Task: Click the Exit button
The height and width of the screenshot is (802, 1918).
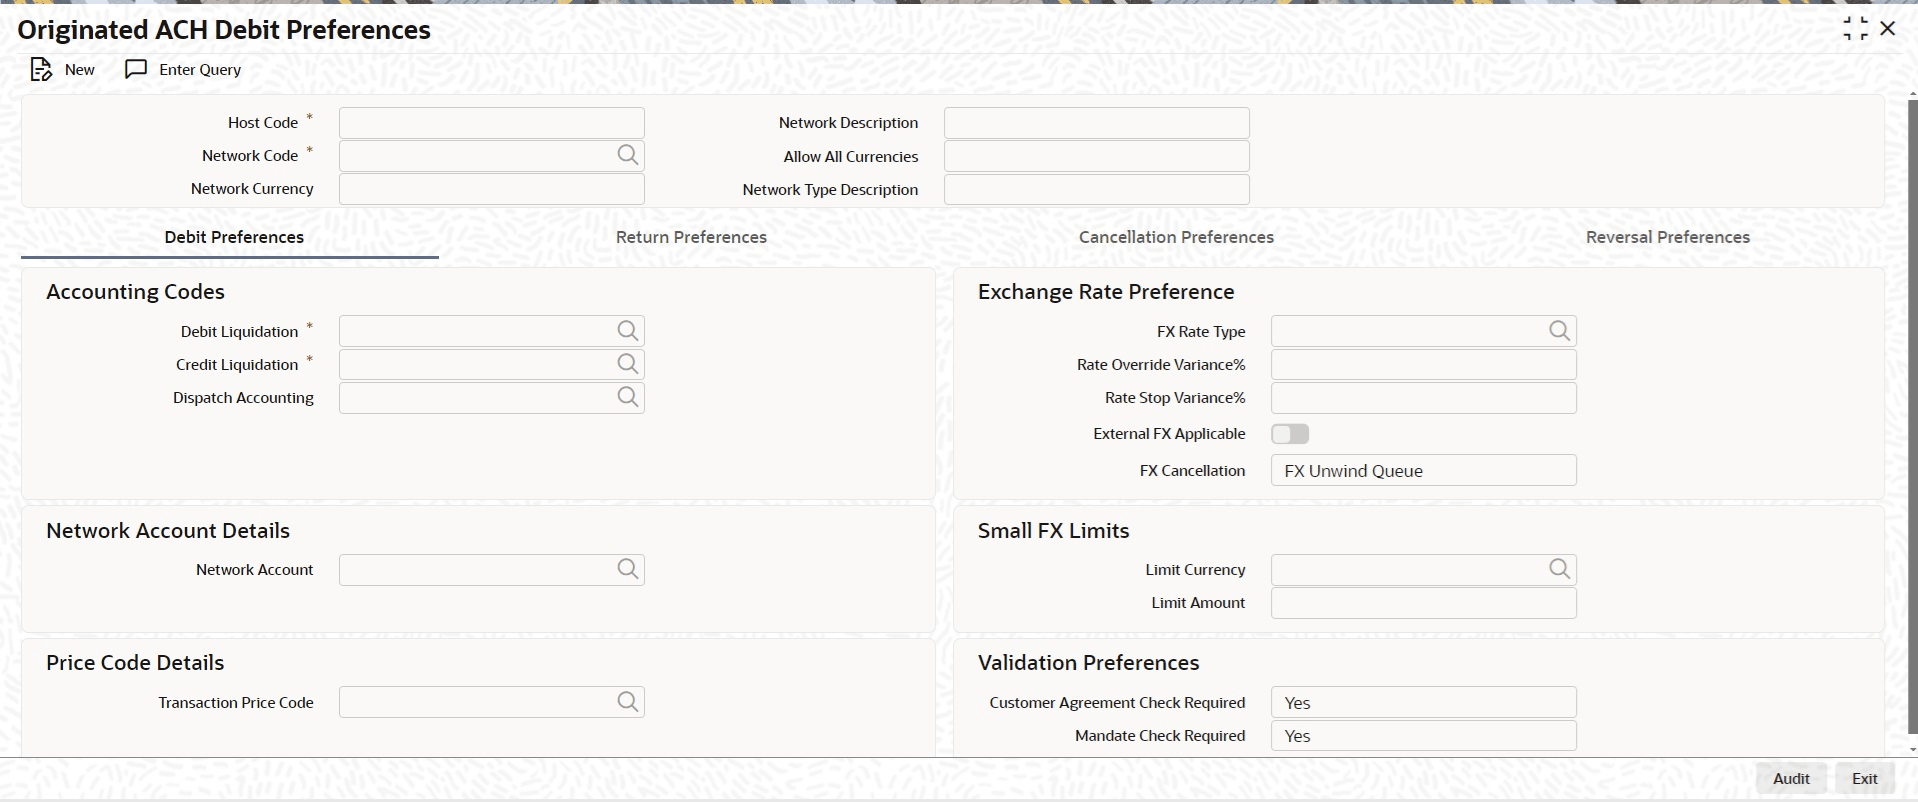Action: pos(1865,779)
